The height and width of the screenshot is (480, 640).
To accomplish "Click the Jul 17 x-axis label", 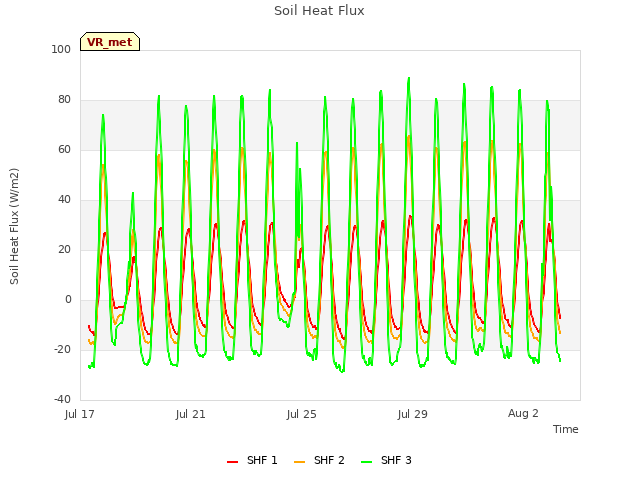I will [x=80, y=414].
